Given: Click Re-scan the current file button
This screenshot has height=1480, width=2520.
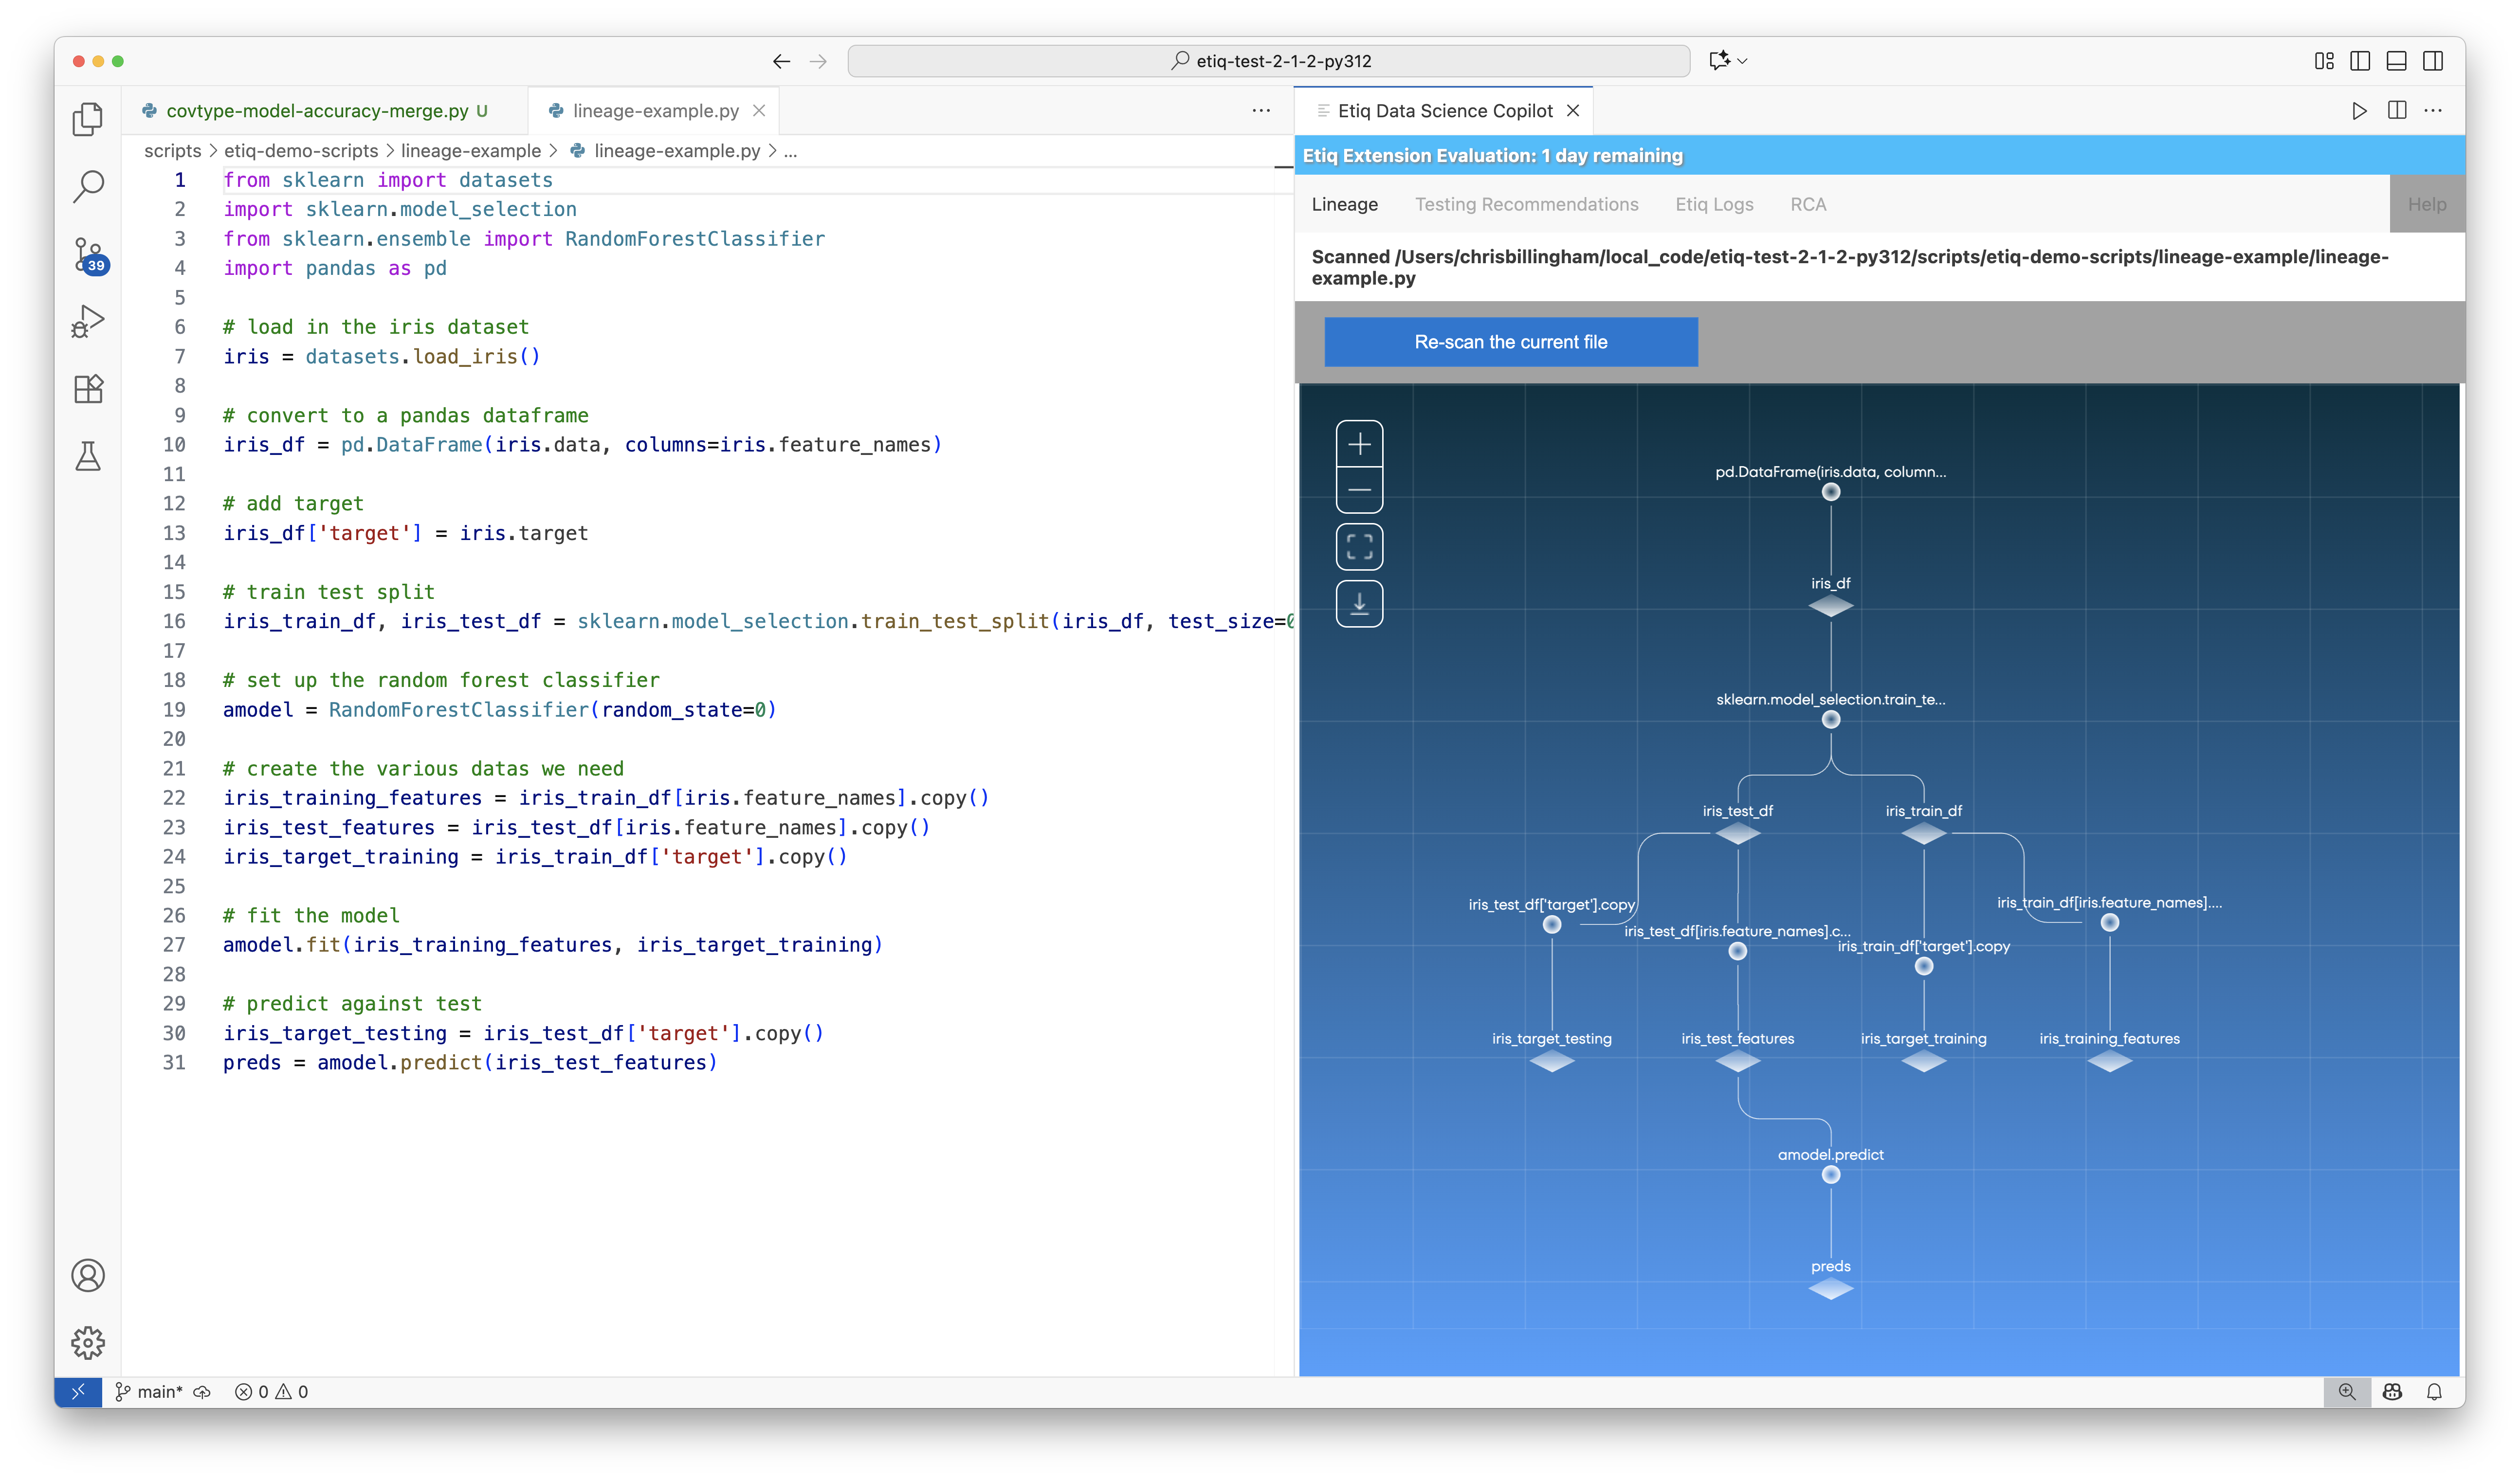Looking at the screenshot, I should [1510, 342].
